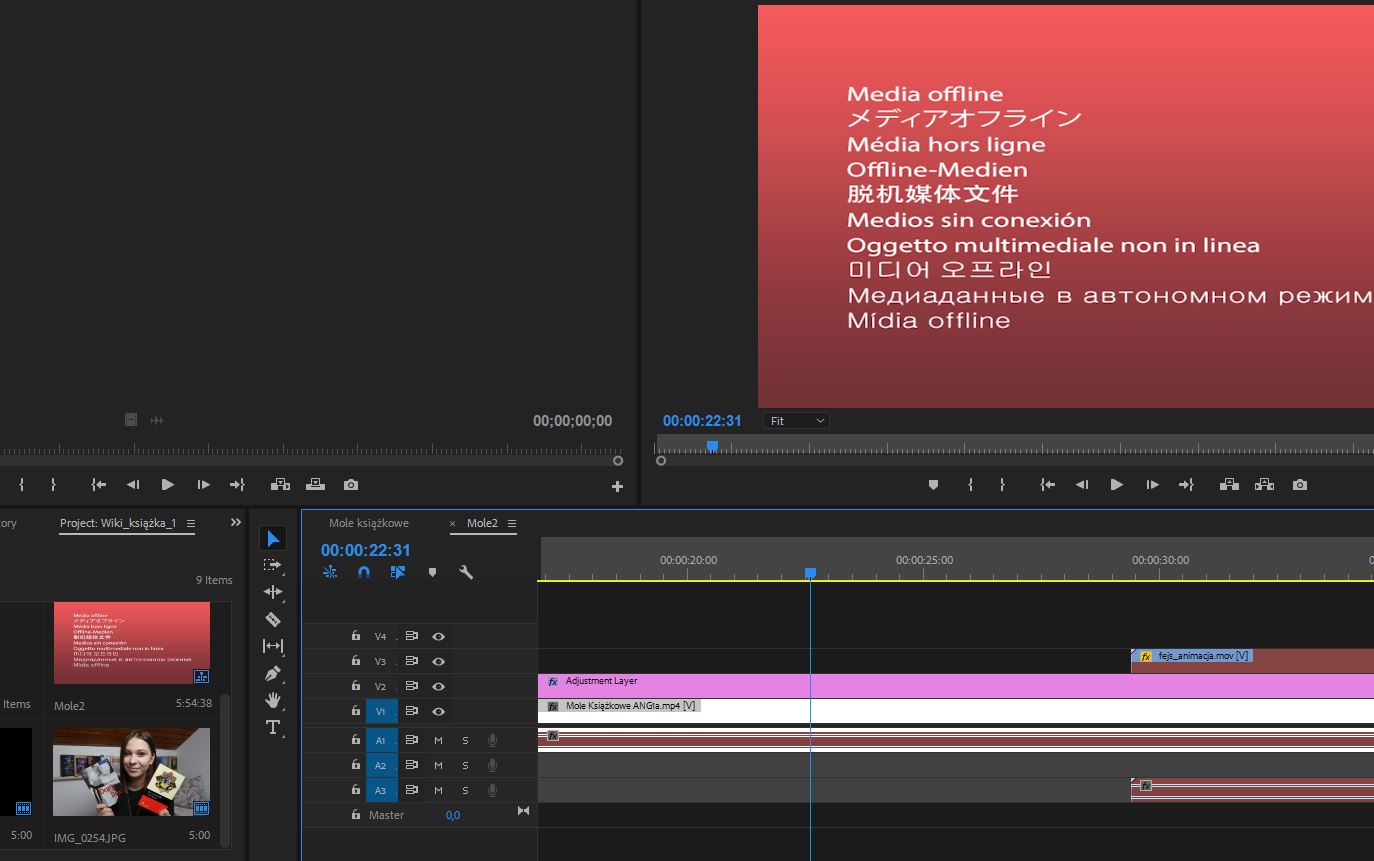Toggle V1 track output eye

pos(438,711)
